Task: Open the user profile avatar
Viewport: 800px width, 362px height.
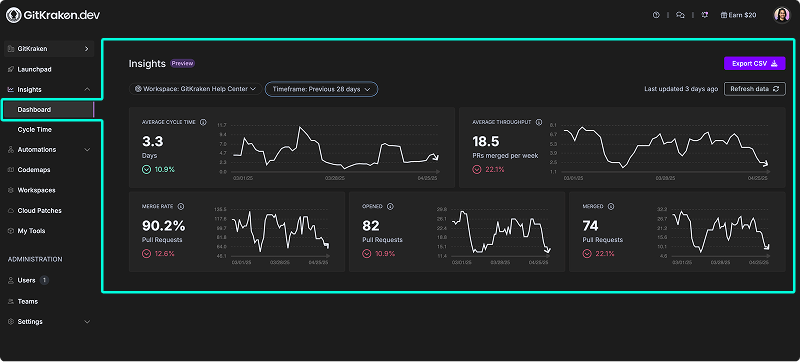Action: point(782,15)
